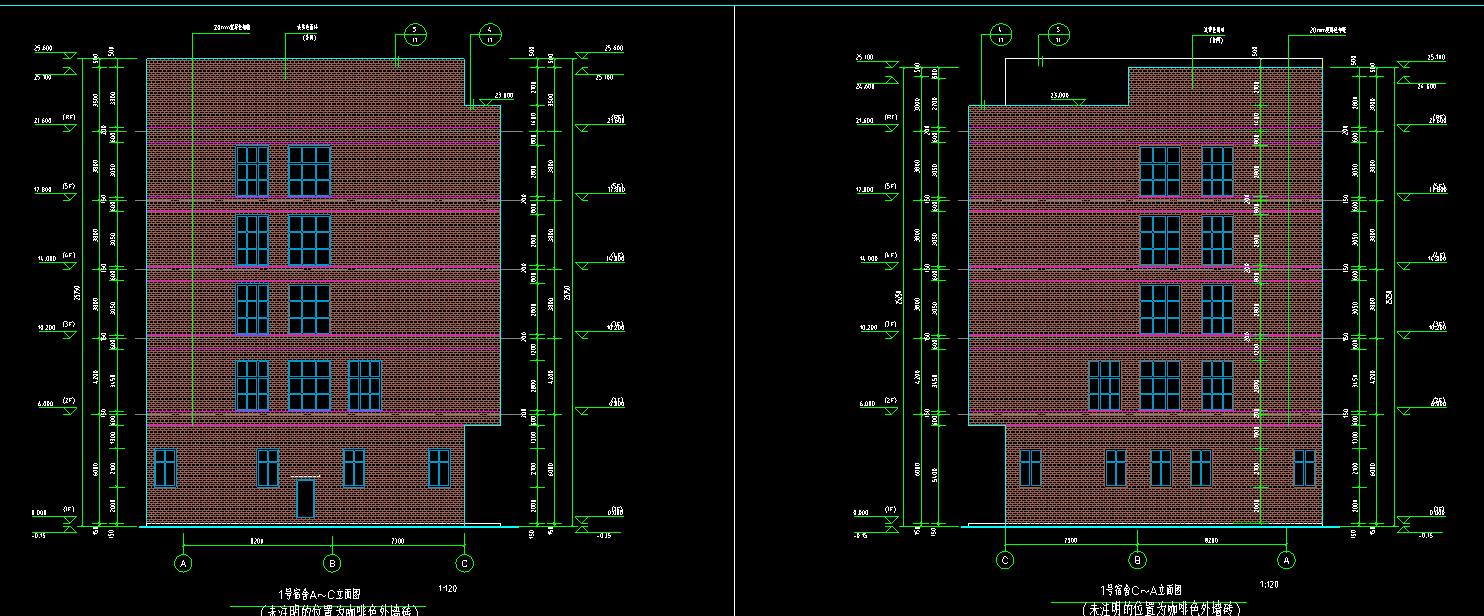Viewport: 1484px width, 616px height.
Task: Select the 8200 dimension text on left elevation
Action: coord(256,541)
